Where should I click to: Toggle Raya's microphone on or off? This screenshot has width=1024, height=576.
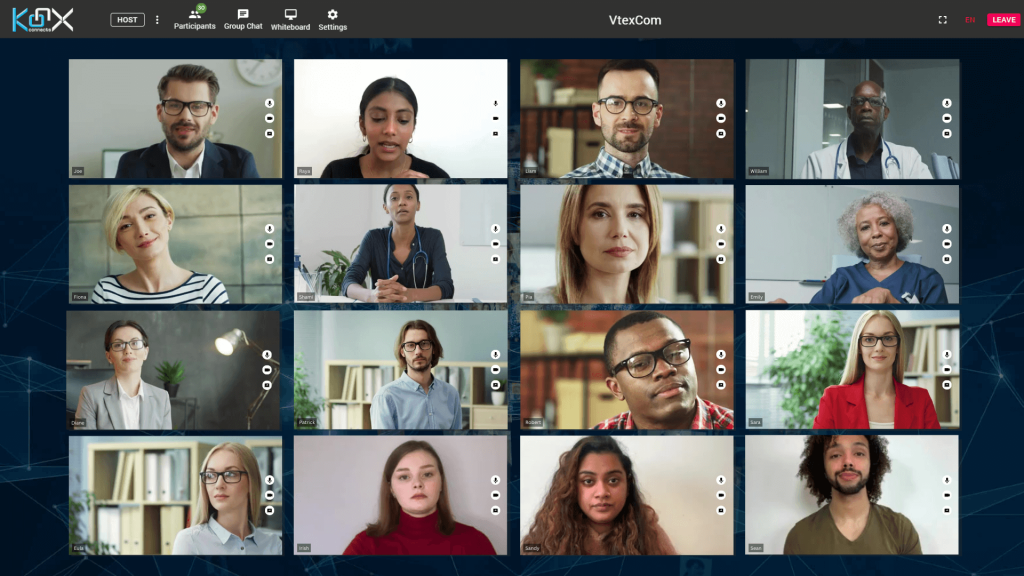tap(495, 103)
